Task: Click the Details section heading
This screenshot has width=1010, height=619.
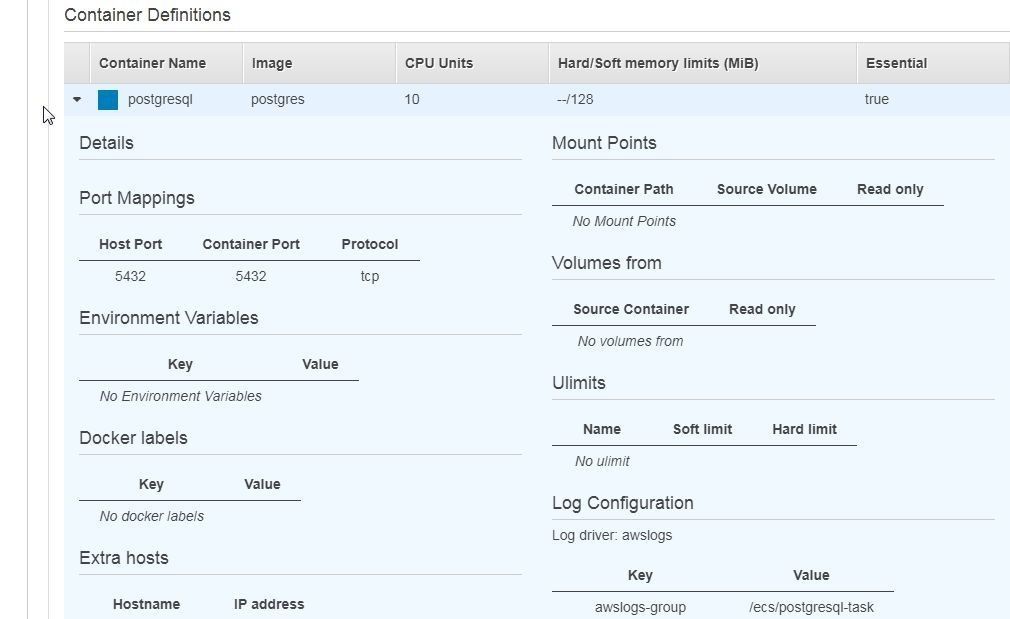Action: pyautogui.click(x=106, y=143)
